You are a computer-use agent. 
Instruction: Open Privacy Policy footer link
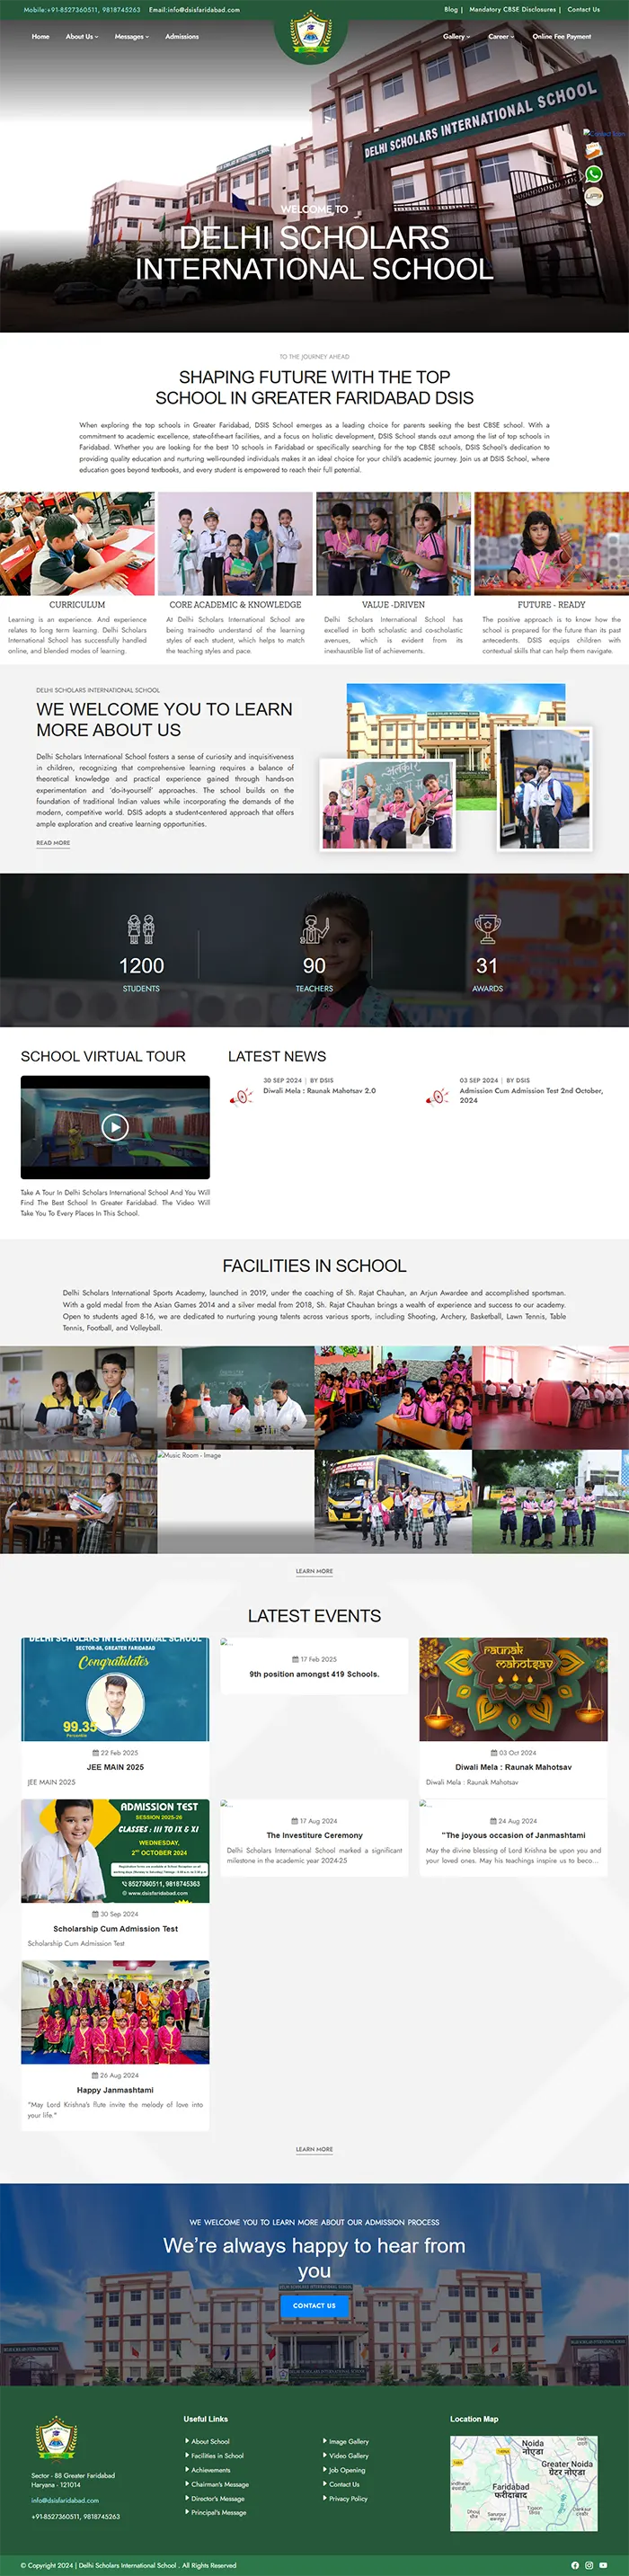pyautogui.click(x=348, y=2498)
